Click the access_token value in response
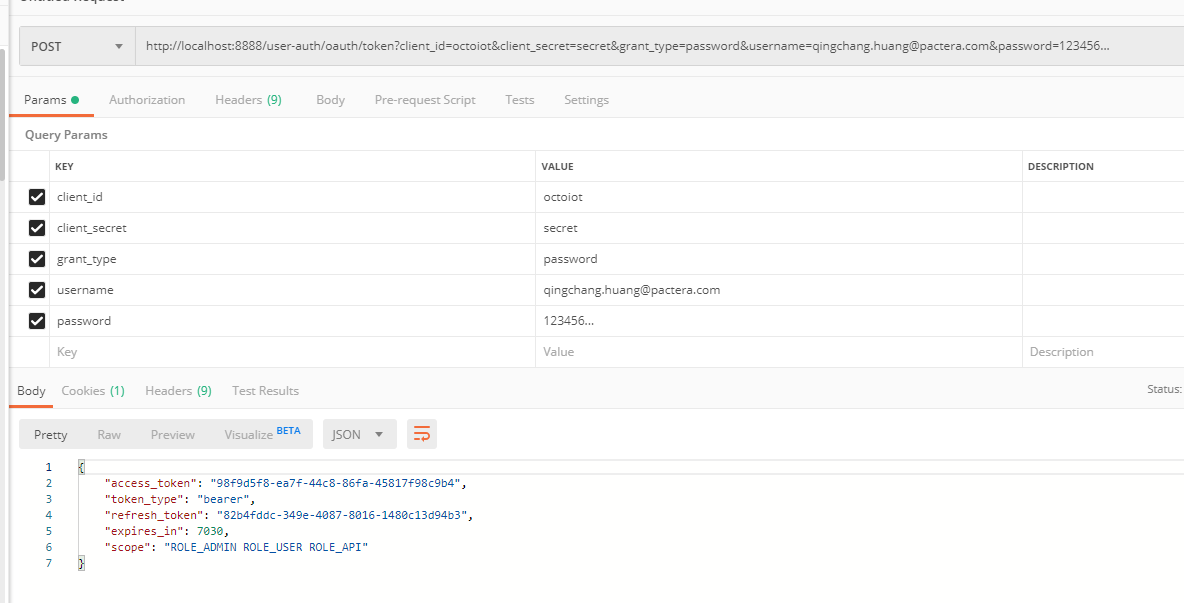 click(335, 484)
